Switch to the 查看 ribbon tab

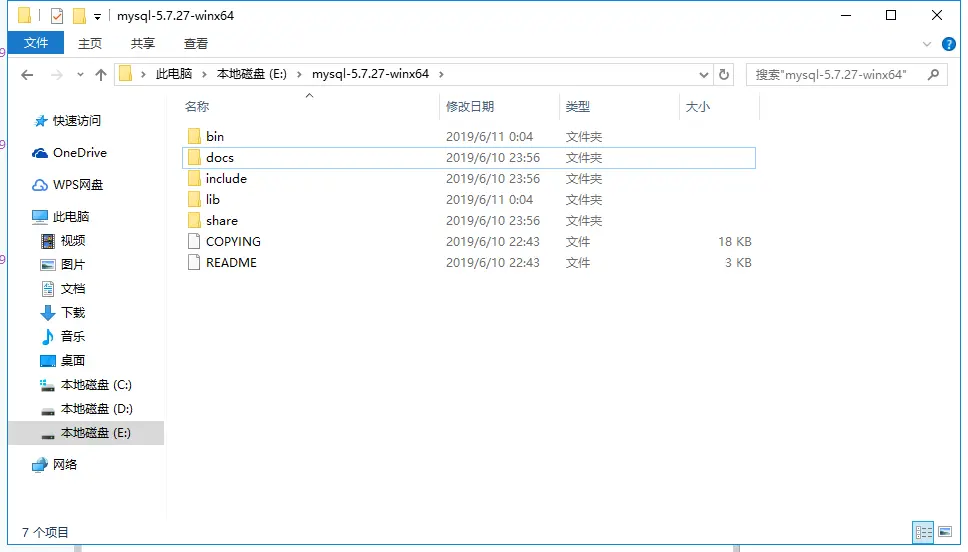(196, 43)
